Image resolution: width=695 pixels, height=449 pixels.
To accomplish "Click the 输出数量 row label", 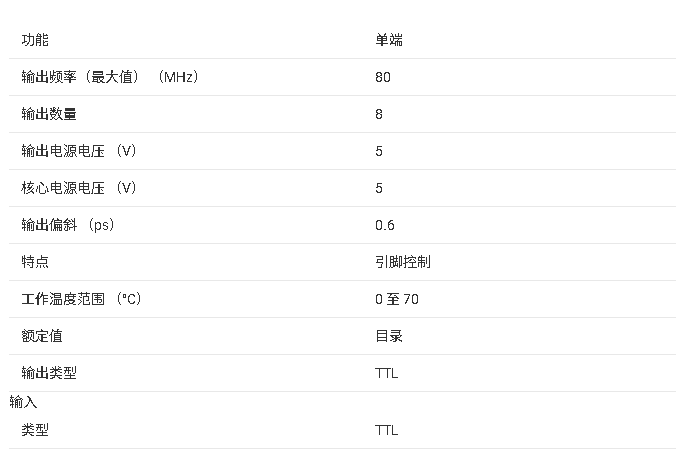I will click(x=49, y=114).
